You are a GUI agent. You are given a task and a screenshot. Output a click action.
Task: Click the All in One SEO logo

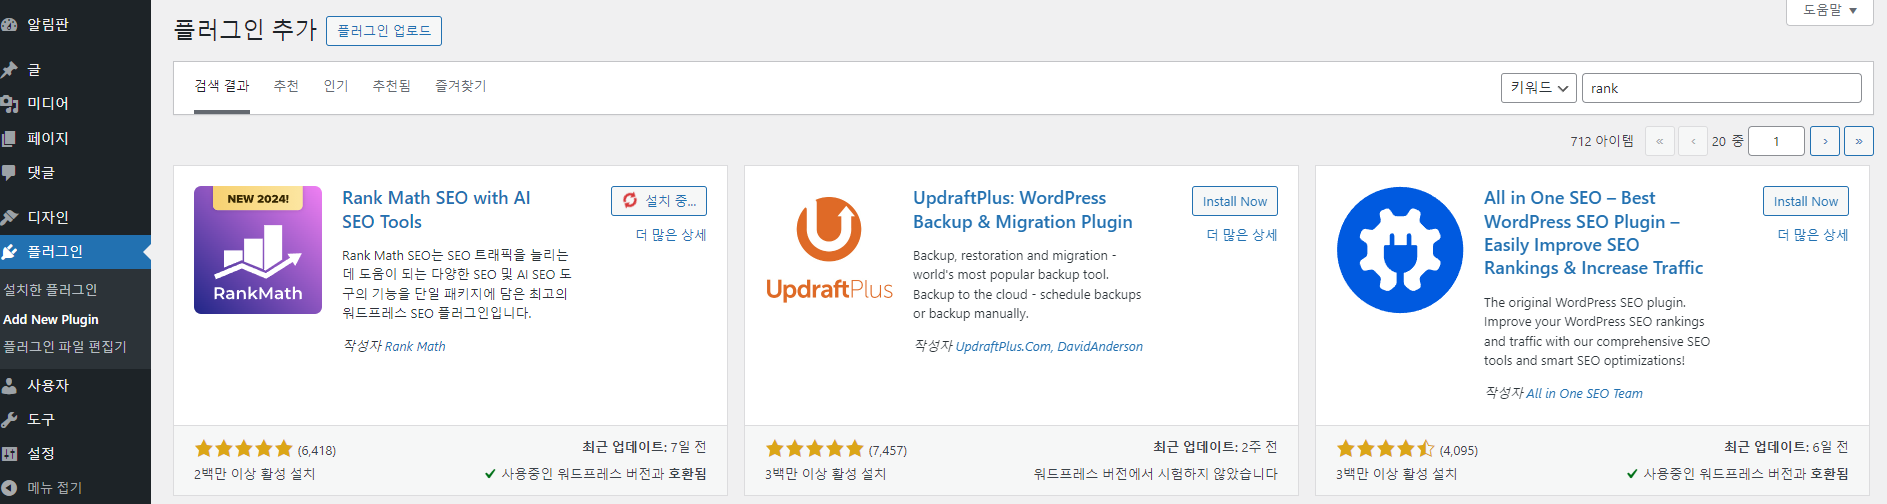(x=1400, y=250)
